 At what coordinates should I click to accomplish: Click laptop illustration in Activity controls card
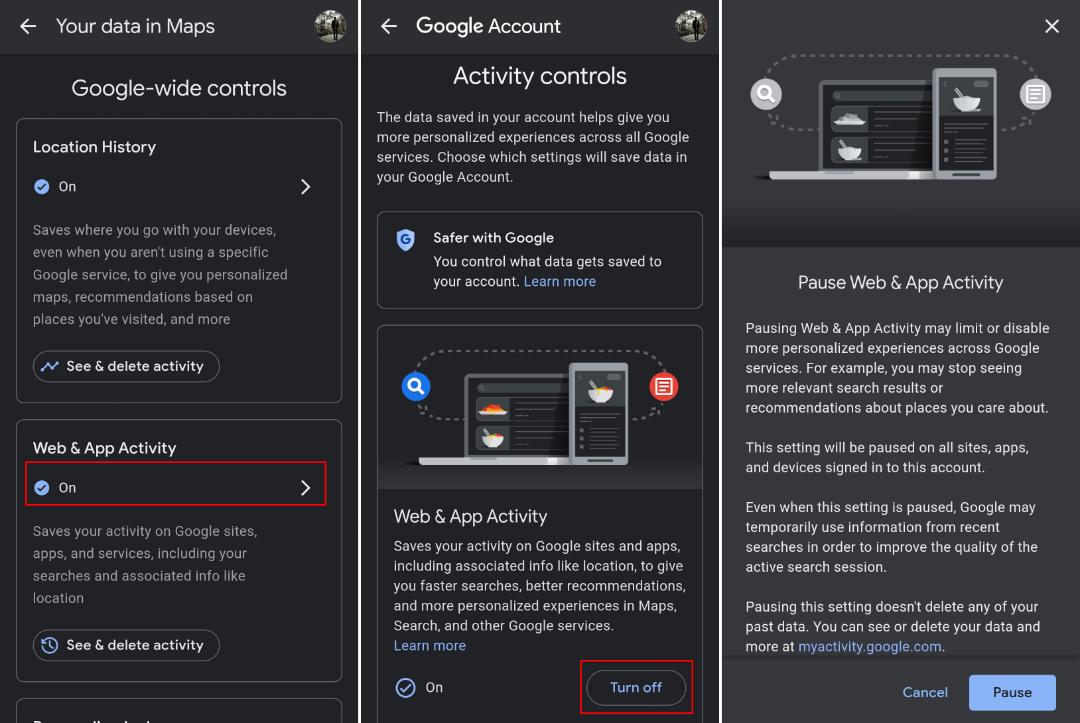pyautogui.click(x=523, y=414)
